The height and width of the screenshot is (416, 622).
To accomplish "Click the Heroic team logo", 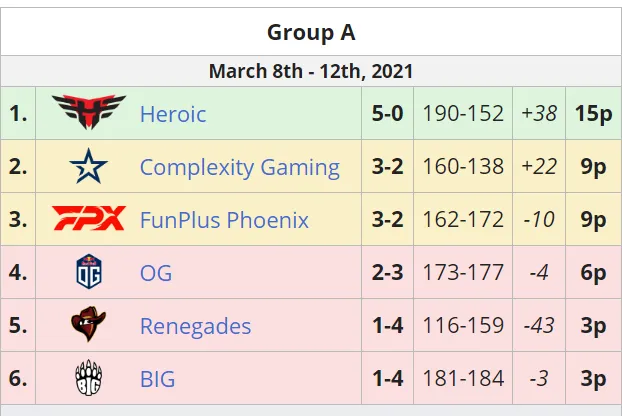I will [x=89, y=112].
